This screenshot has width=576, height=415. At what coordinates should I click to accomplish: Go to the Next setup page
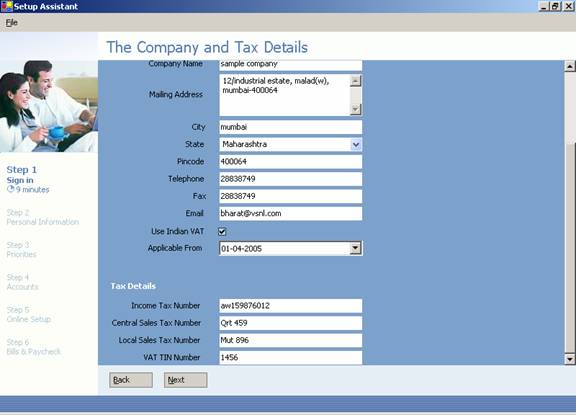click(x=186, y=380)
